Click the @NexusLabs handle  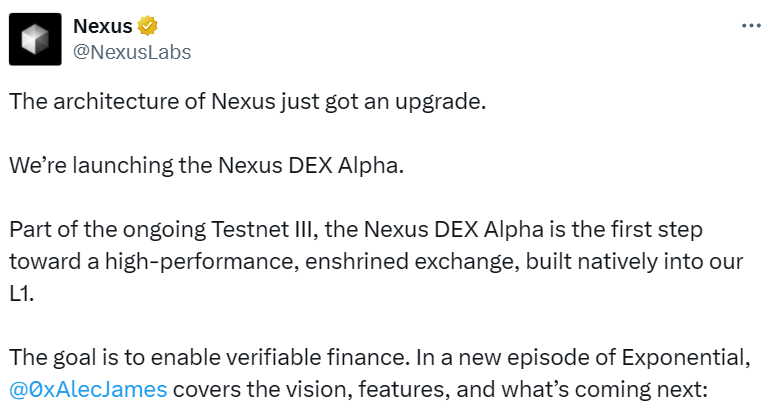(x=133, y=51)
